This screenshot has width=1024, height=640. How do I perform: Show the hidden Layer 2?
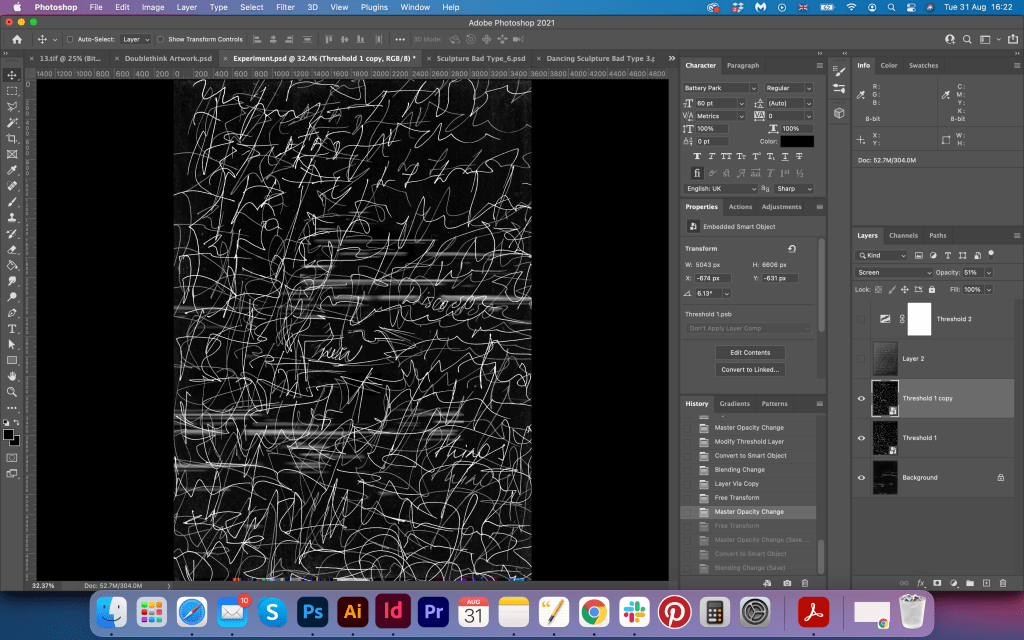861,358
